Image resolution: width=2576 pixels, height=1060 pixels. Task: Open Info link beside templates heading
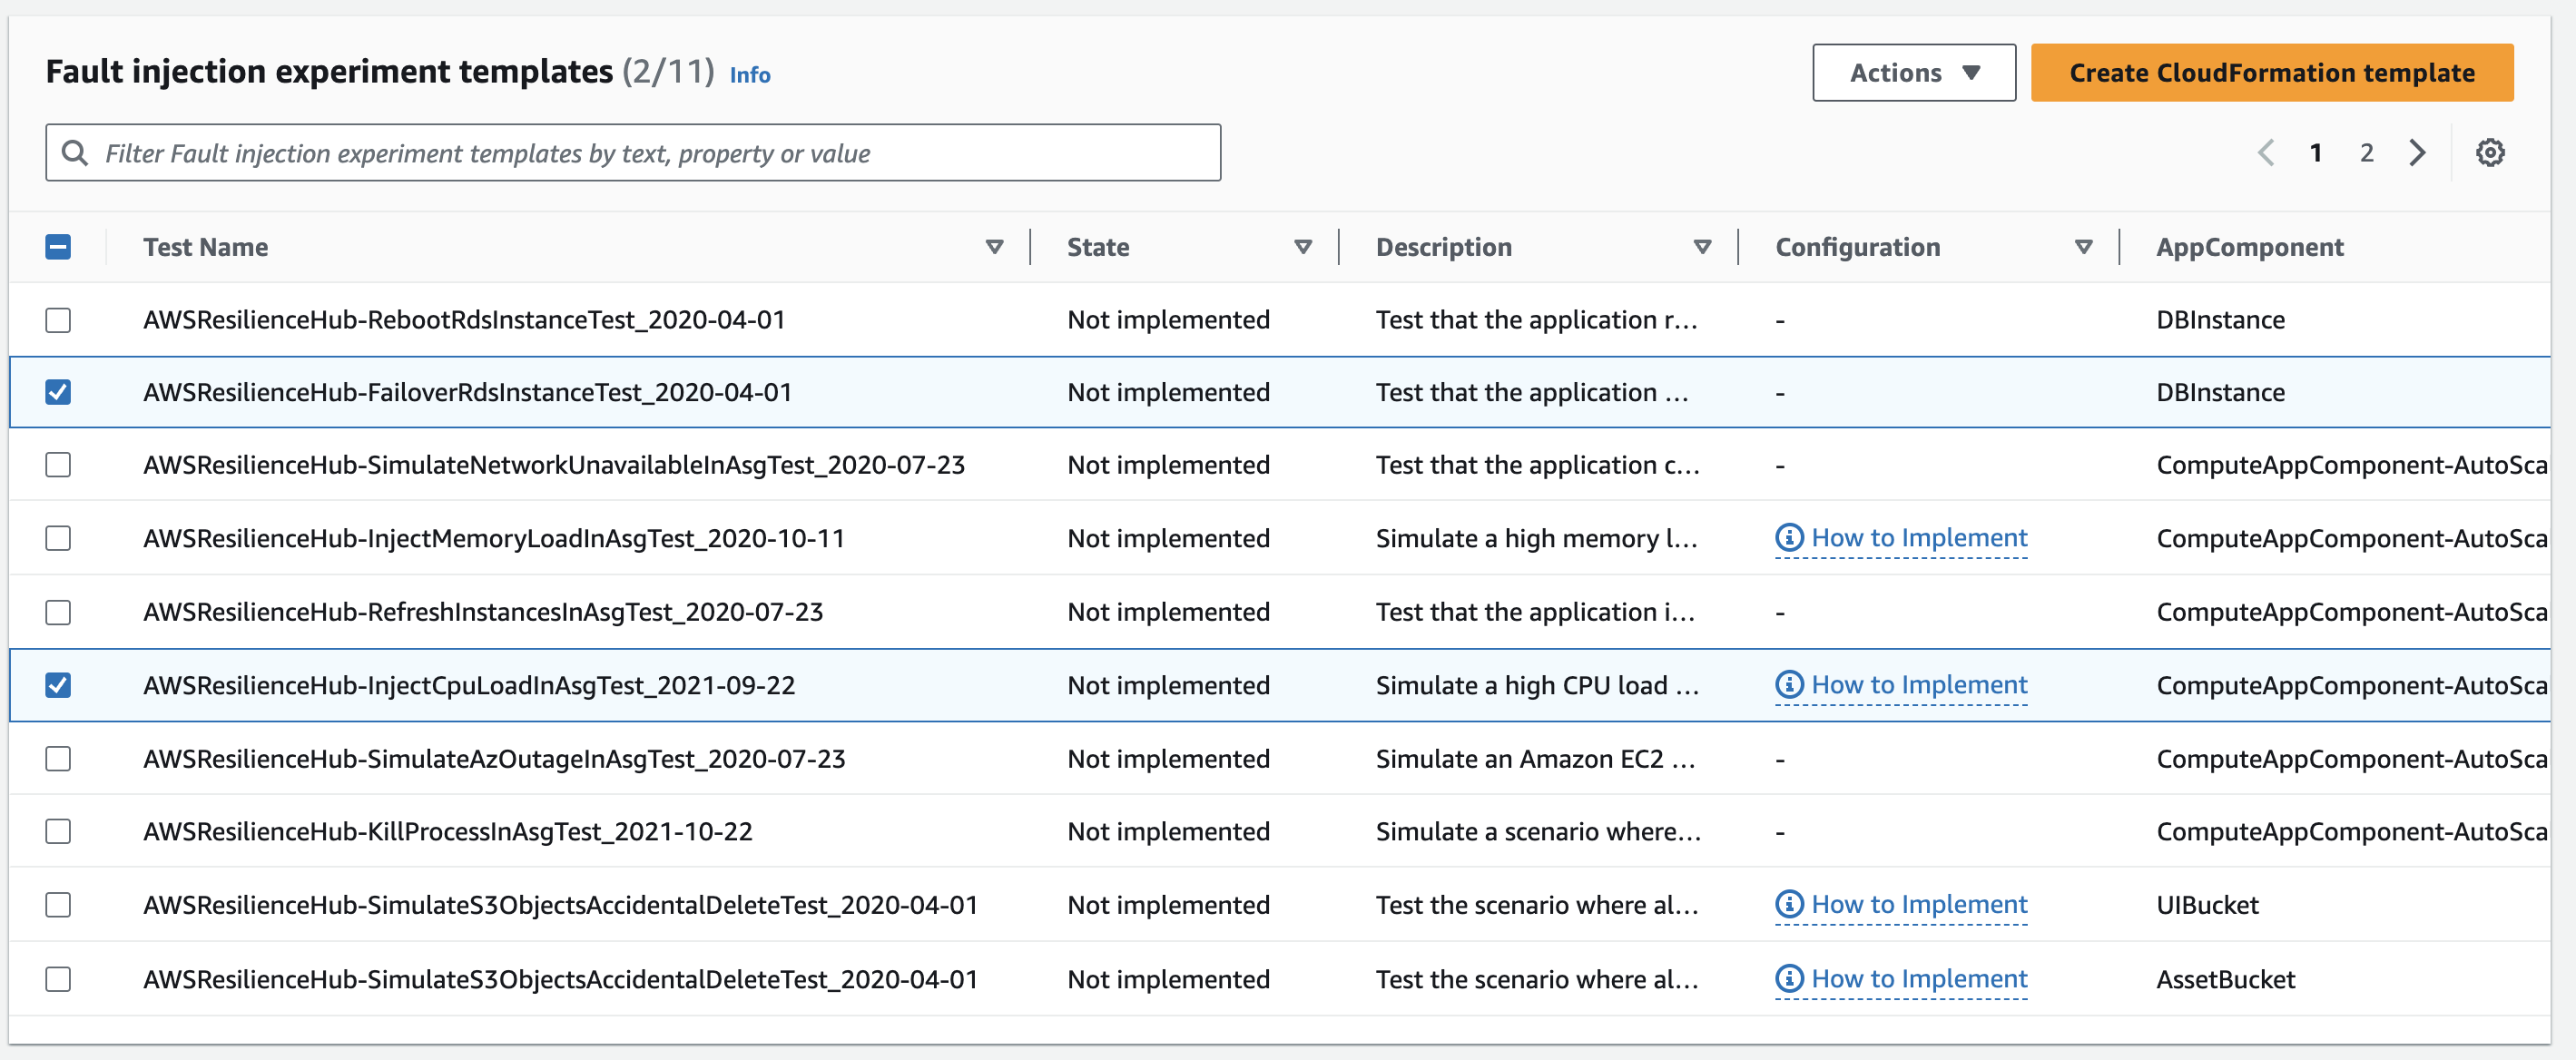(x=749, y=75)
